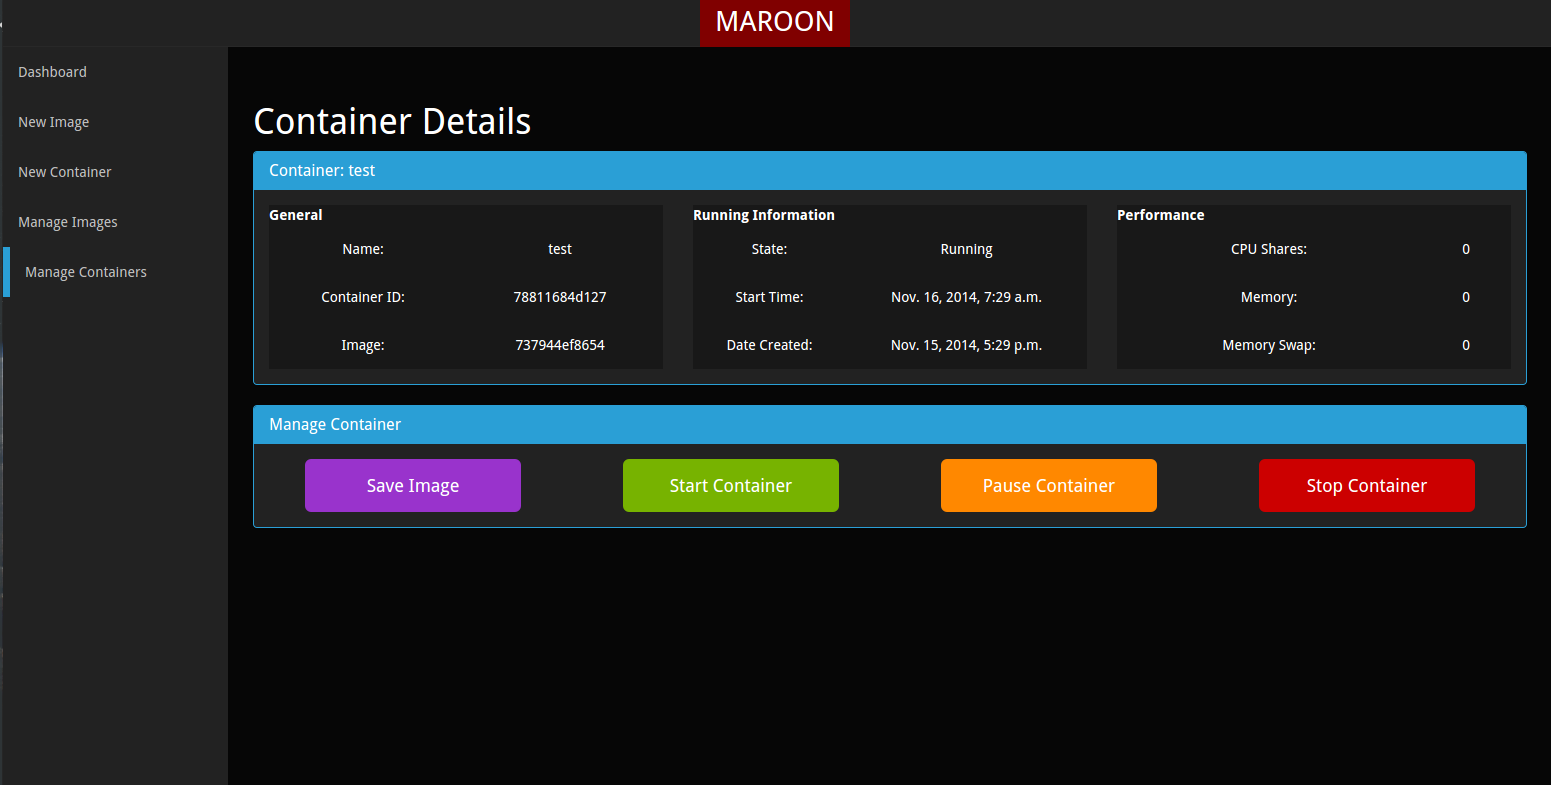Select Manage Containers in sidebar

[85, 271]
